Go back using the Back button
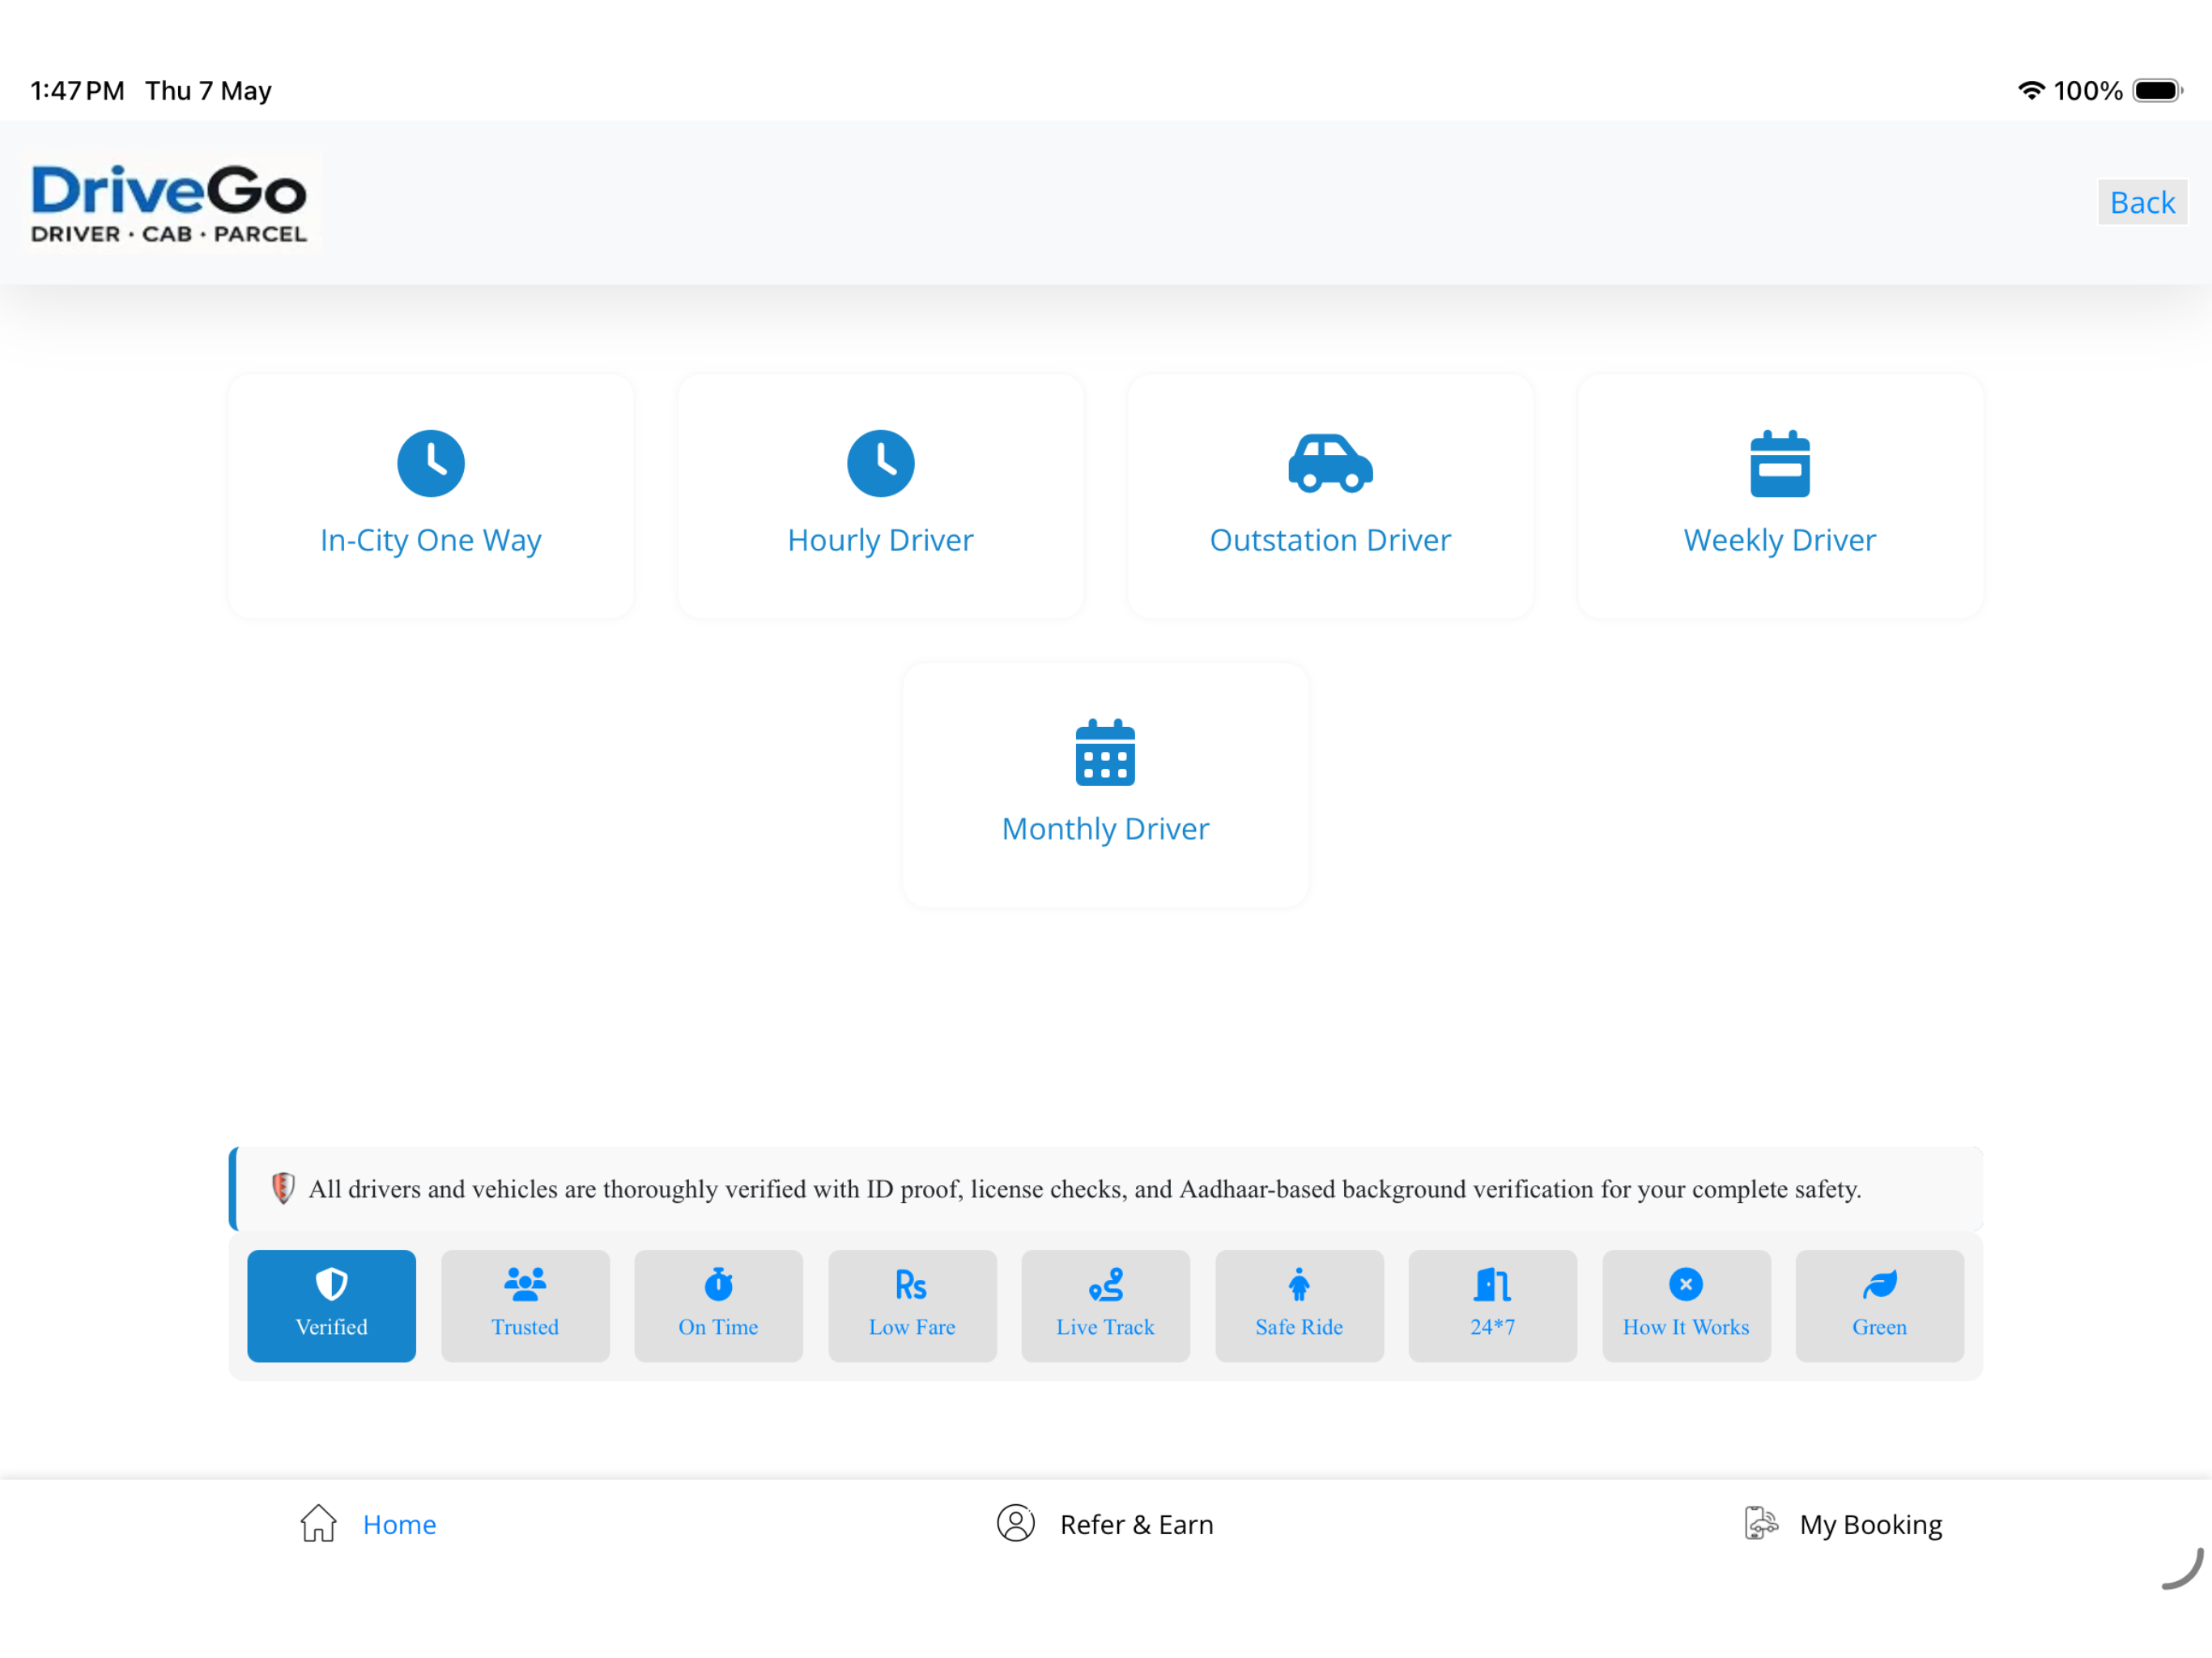 2142,202
